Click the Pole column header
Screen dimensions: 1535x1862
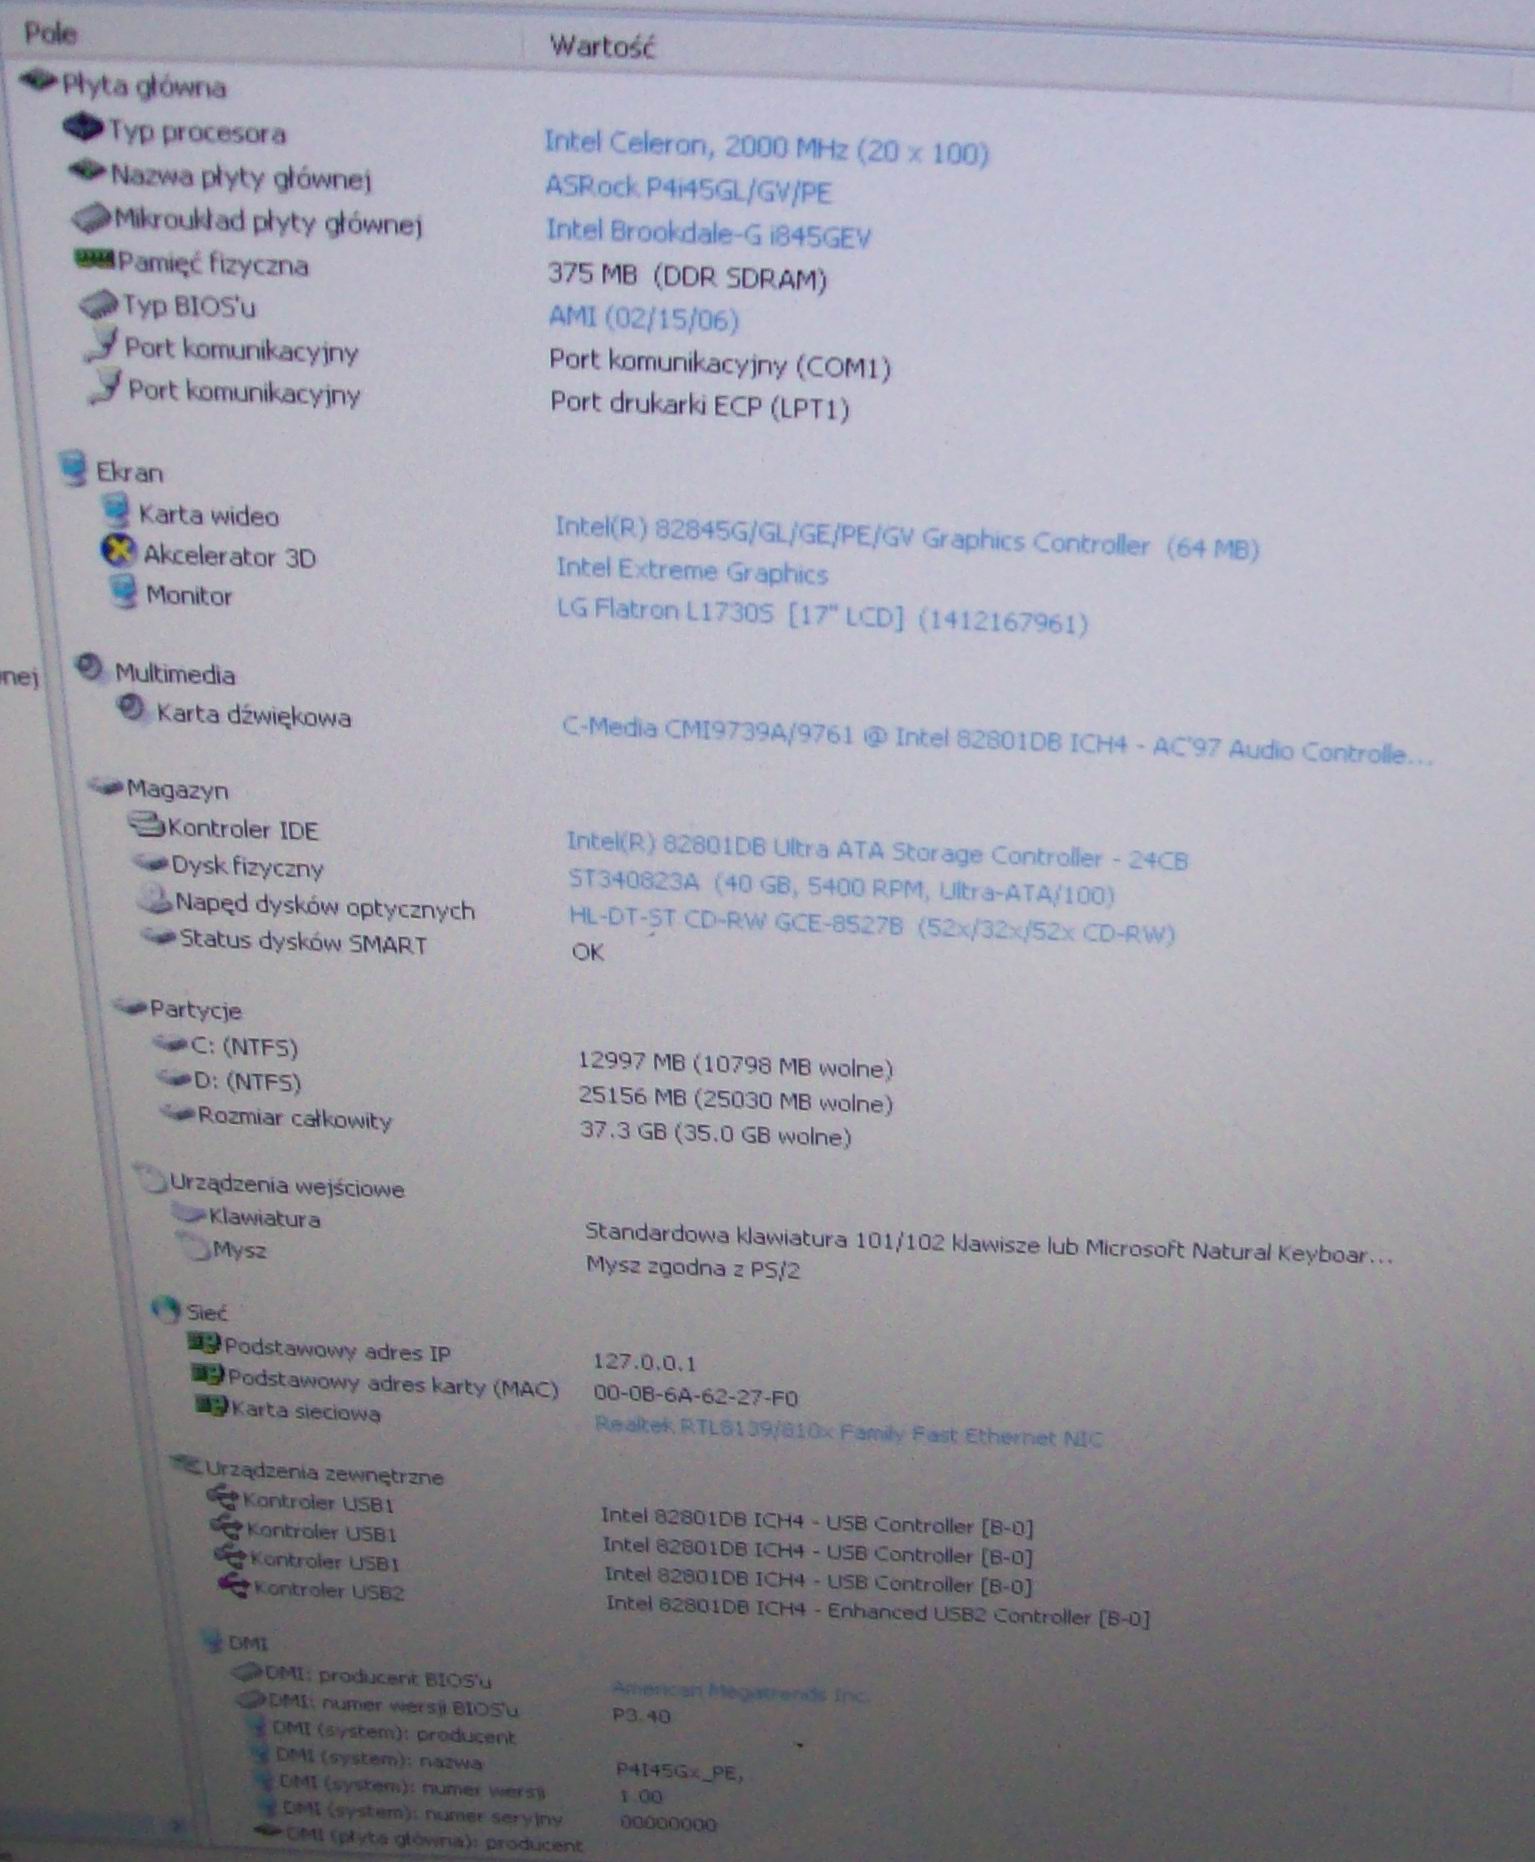[x=51, y=33]
